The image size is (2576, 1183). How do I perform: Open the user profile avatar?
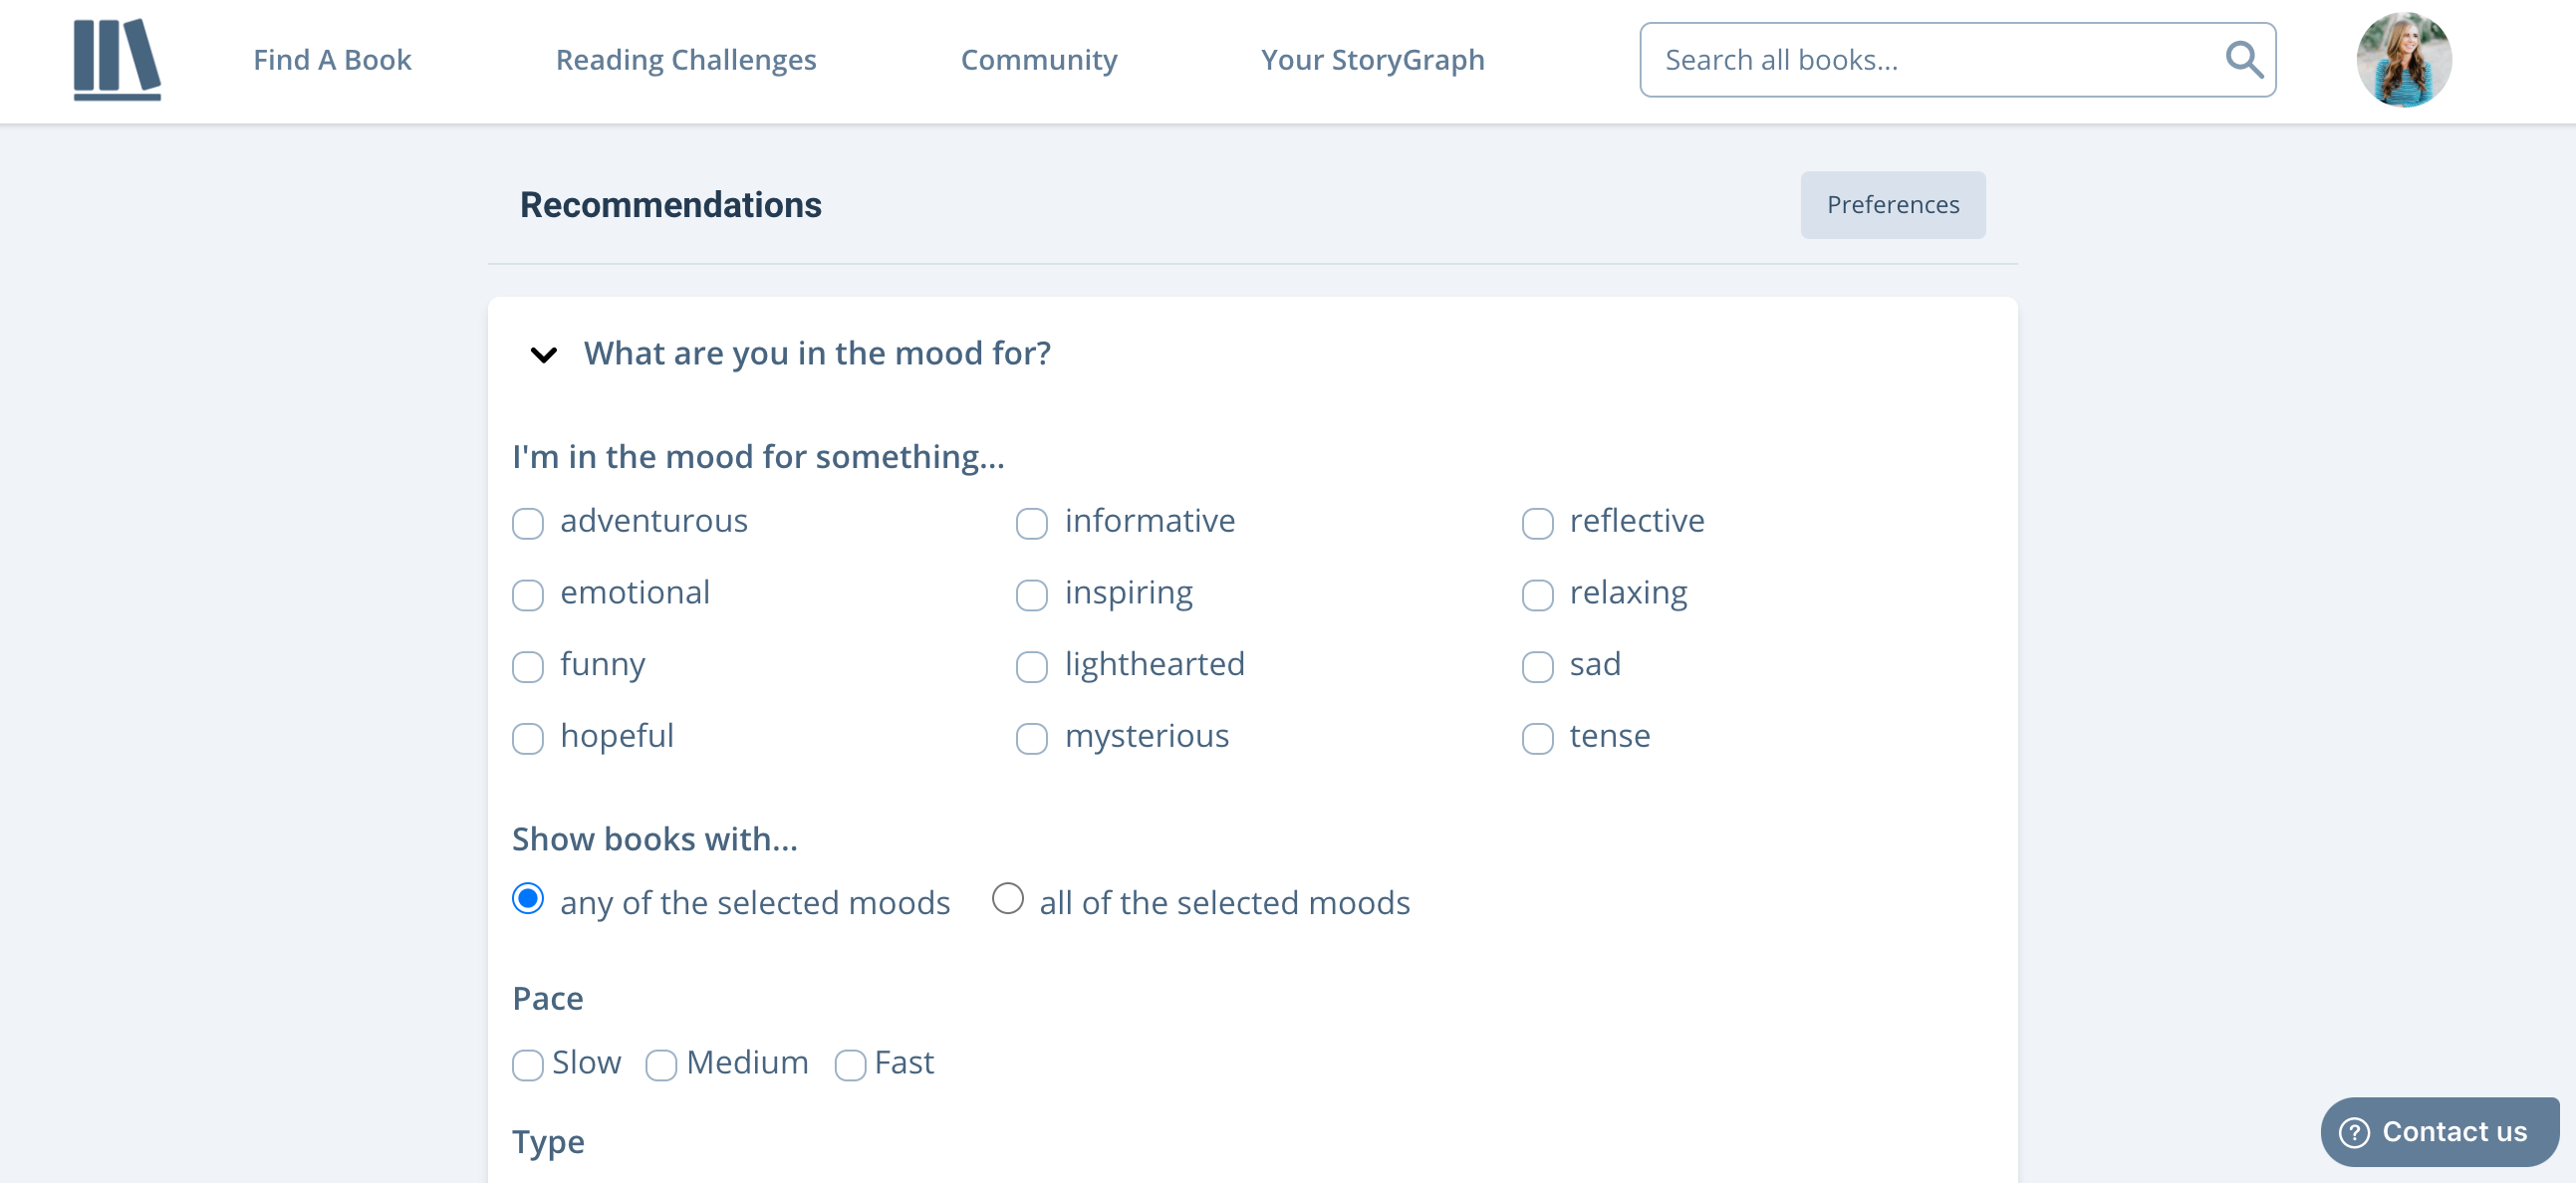[2403, 60]
